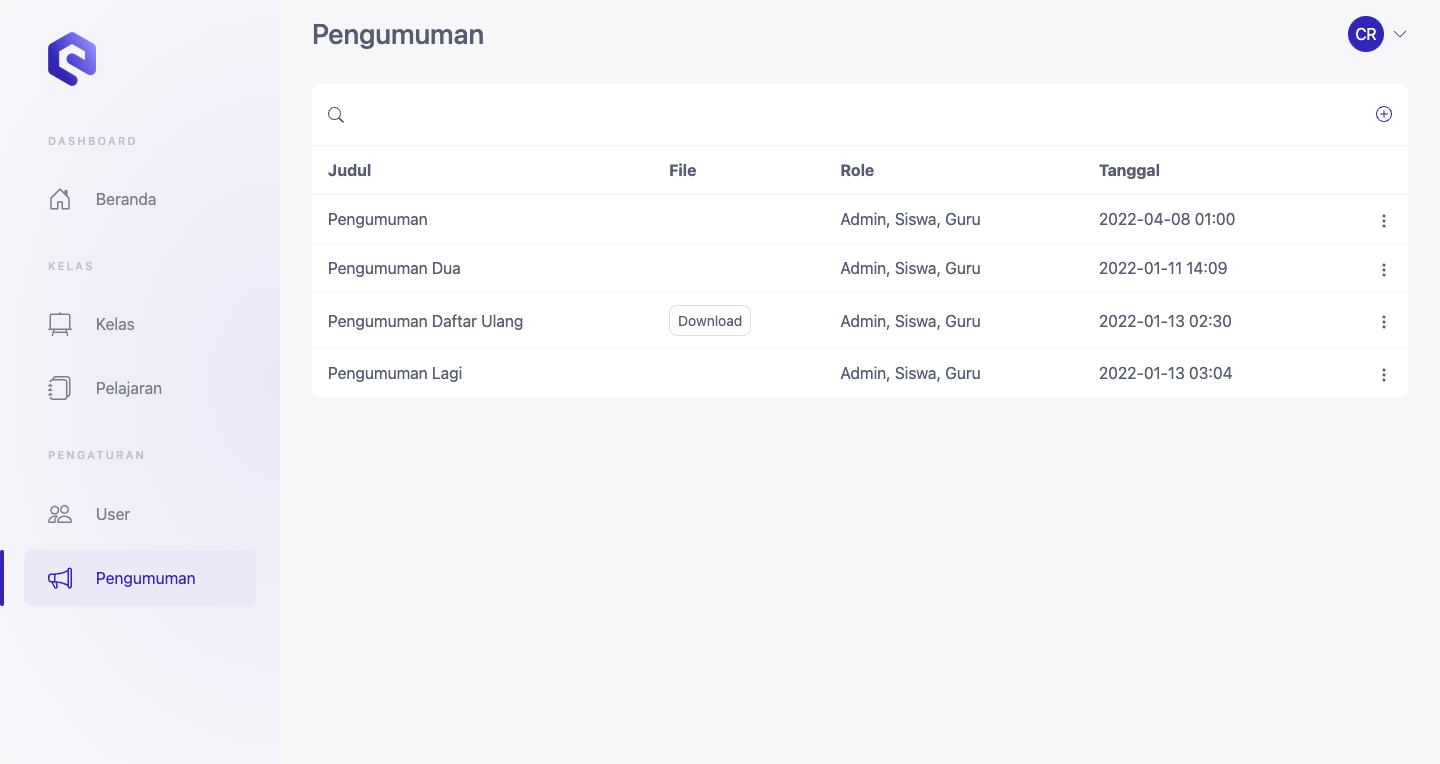
Task: Click the Pengumuman page heading
Action: [398, 35]
